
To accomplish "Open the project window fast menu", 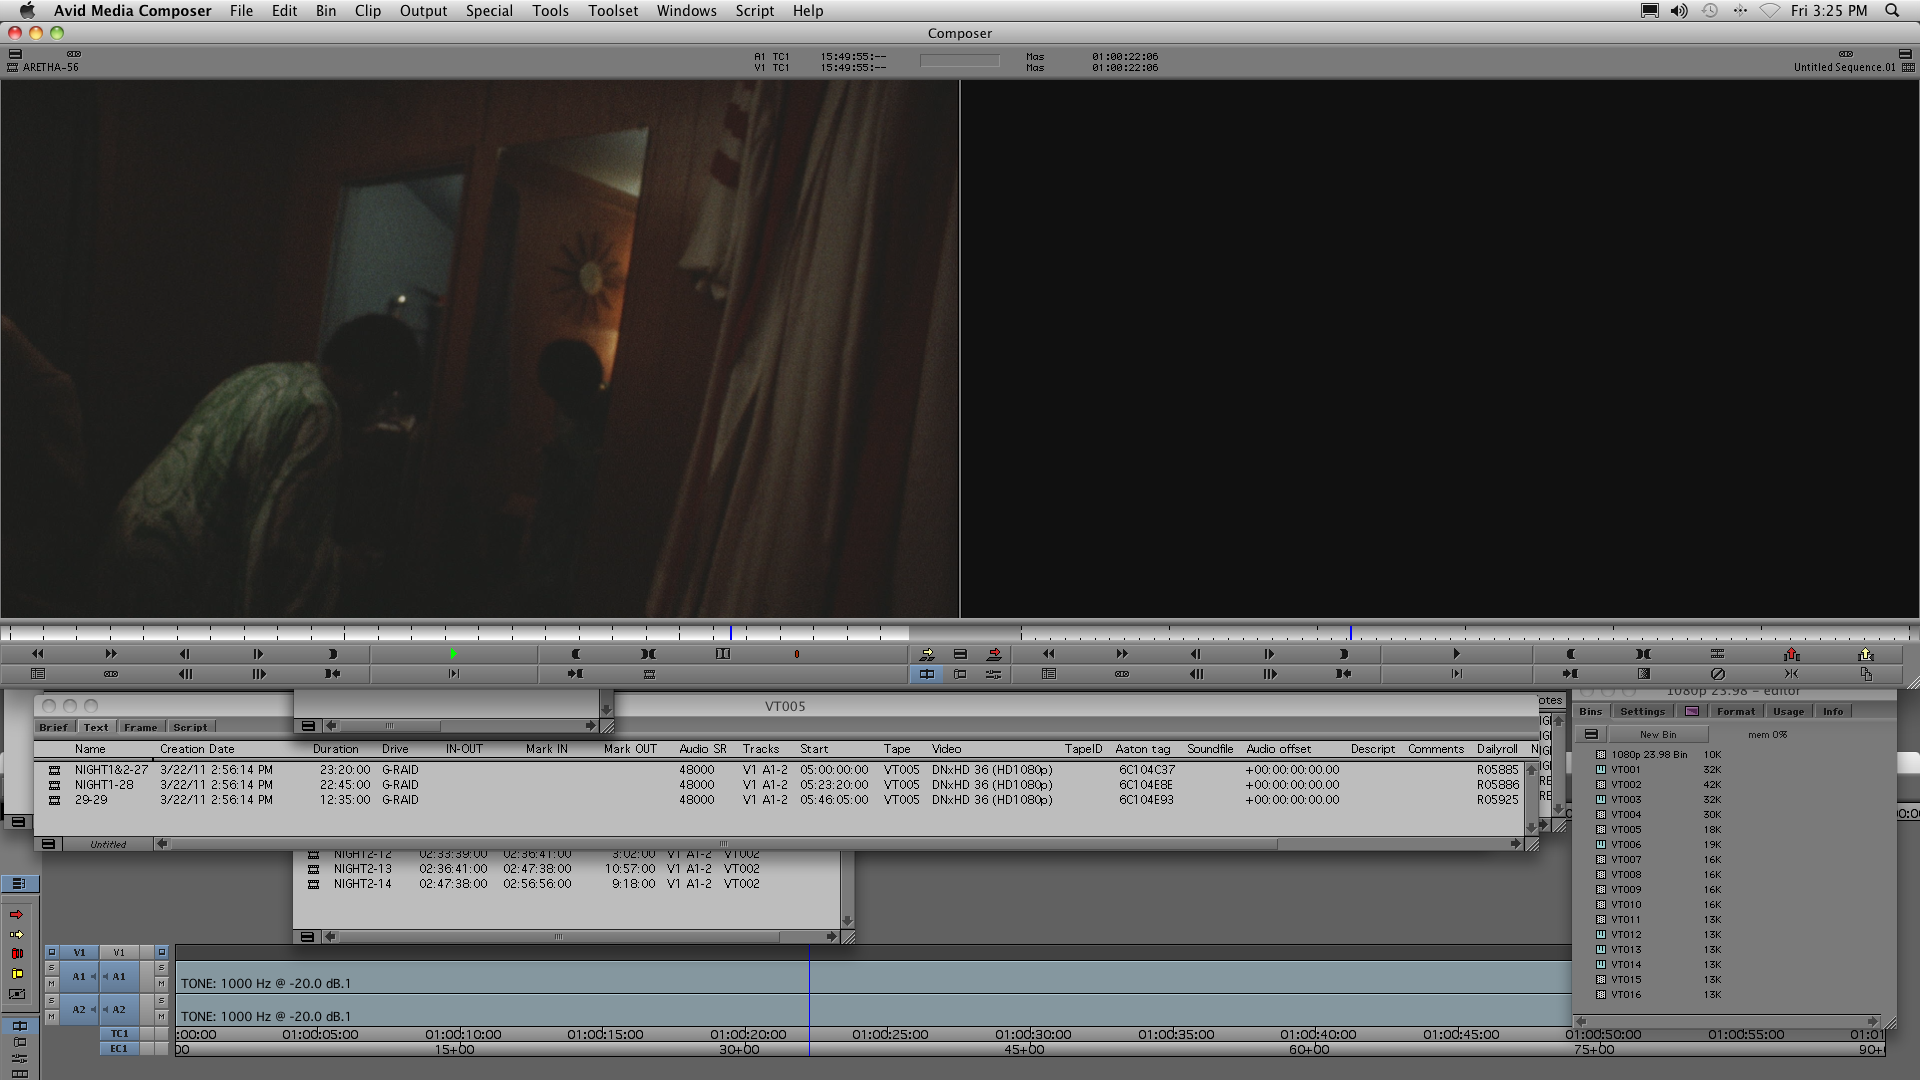I will (x=1590, y=734).
